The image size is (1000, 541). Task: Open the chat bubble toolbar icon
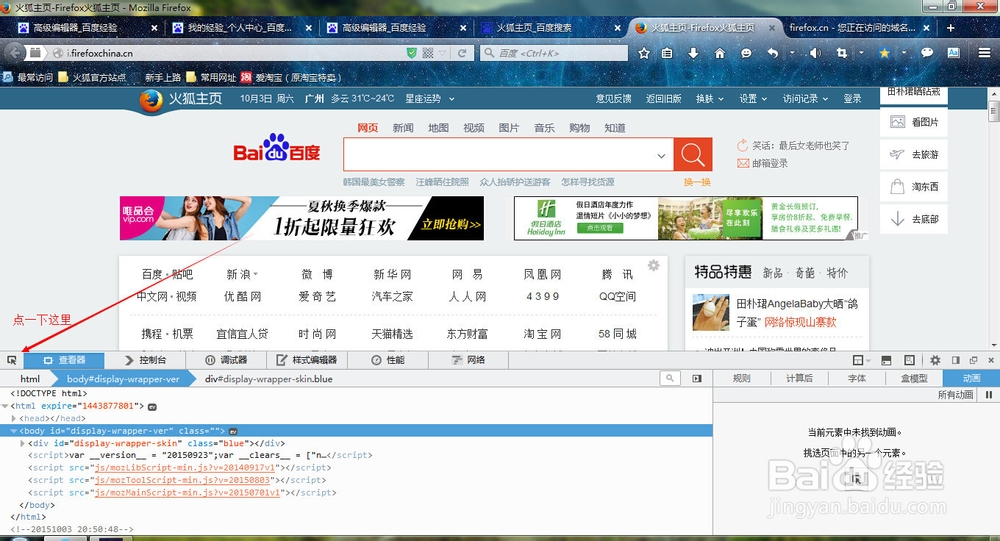(927, 53)
